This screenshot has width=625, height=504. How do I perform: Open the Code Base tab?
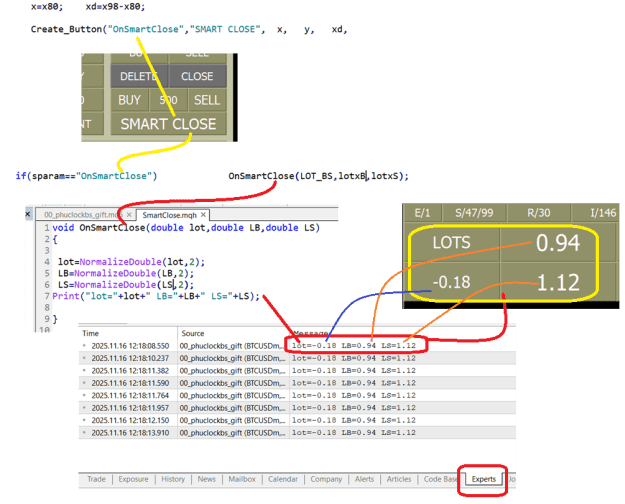[440, 479]
